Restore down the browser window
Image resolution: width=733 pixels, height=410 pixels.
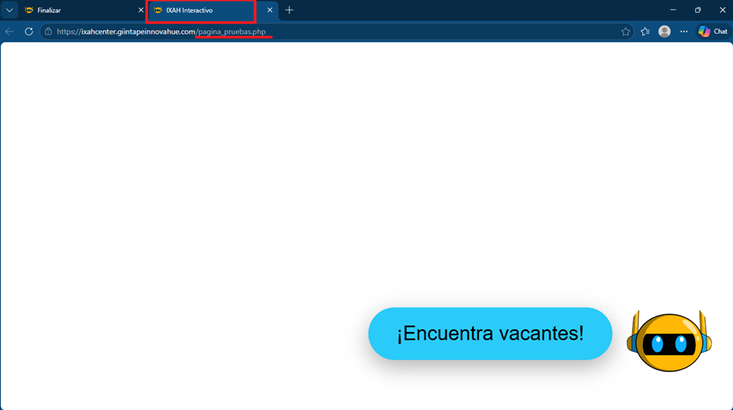698,10
